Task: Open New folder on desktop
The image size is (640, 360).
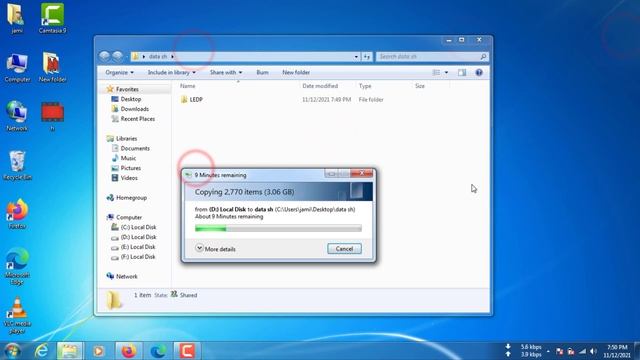Action: pyautogui.click(x=52, y=68)
